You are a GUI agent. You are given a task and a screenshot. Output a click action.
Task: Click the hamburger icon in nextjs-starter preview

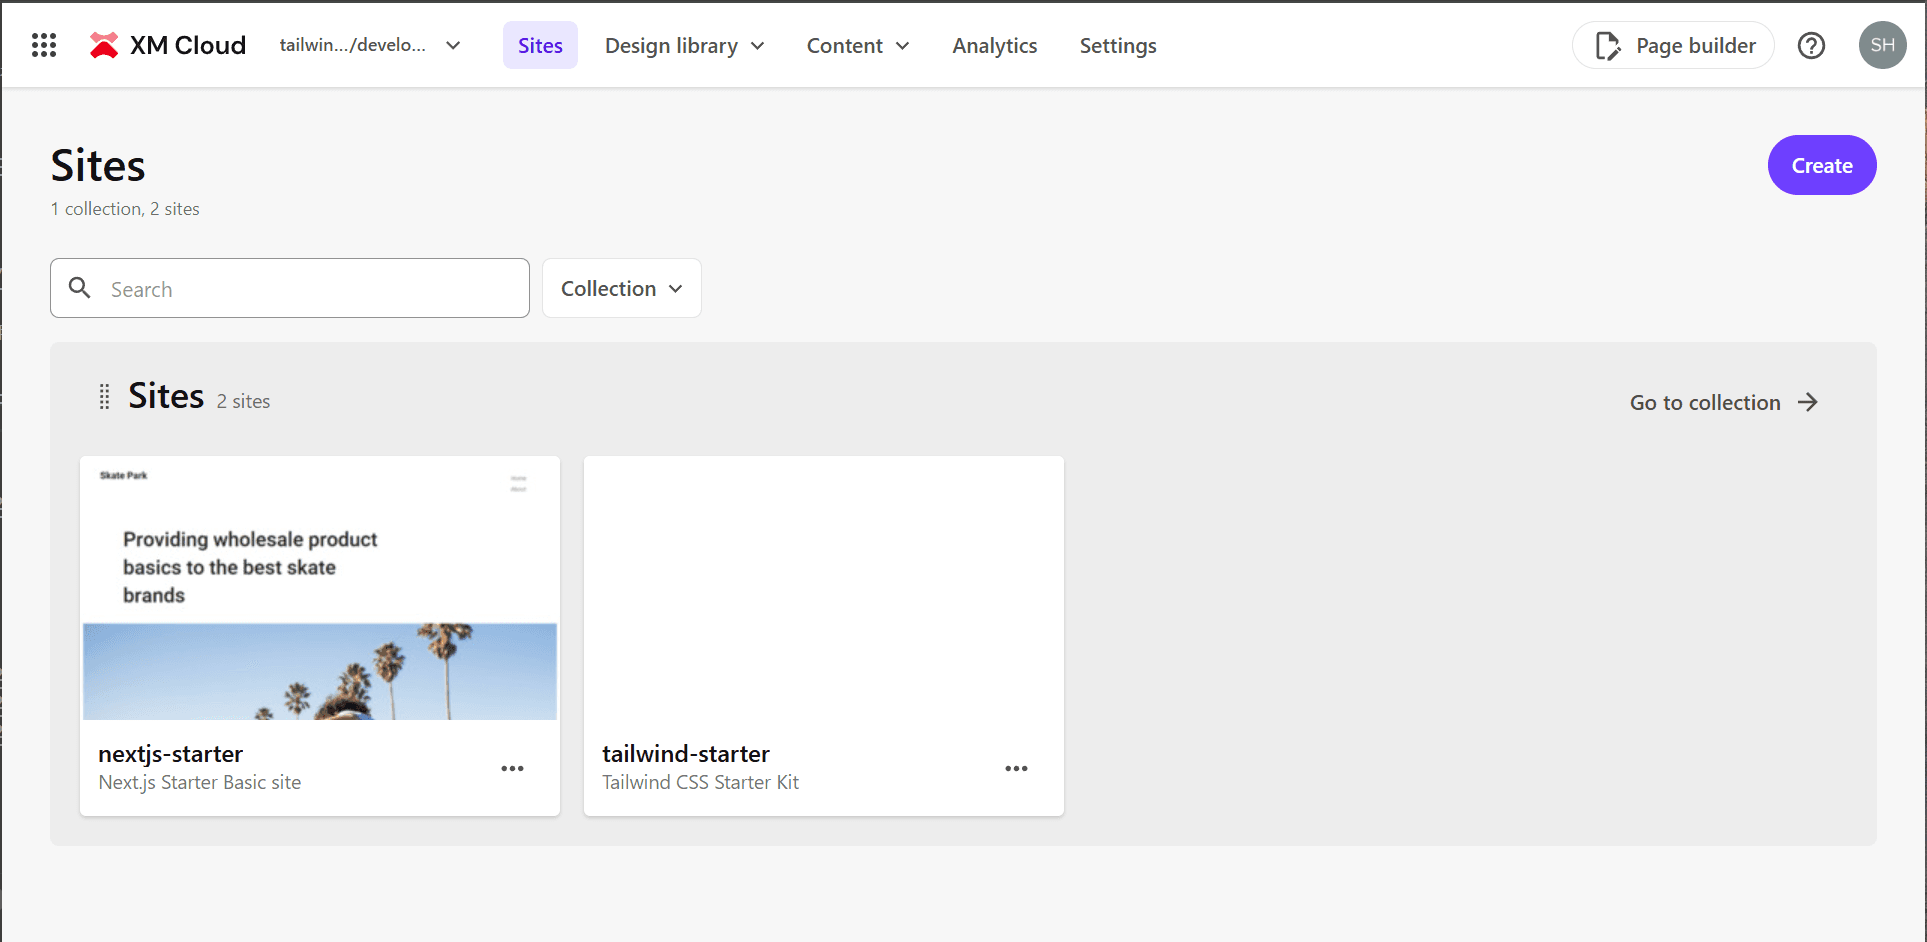(x=518, y=483)
